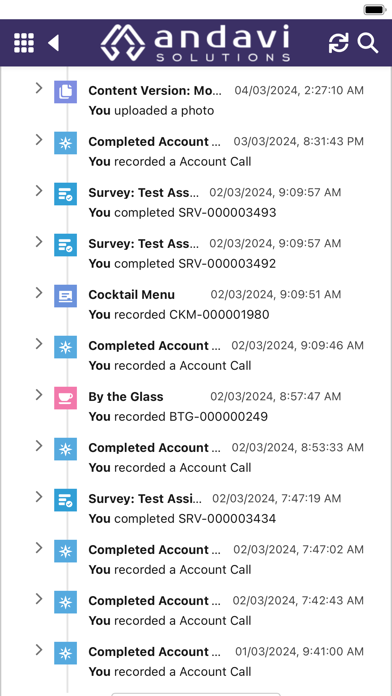Click Cocktail Menu icon for CKM-000001980

(x=66, y=296)
